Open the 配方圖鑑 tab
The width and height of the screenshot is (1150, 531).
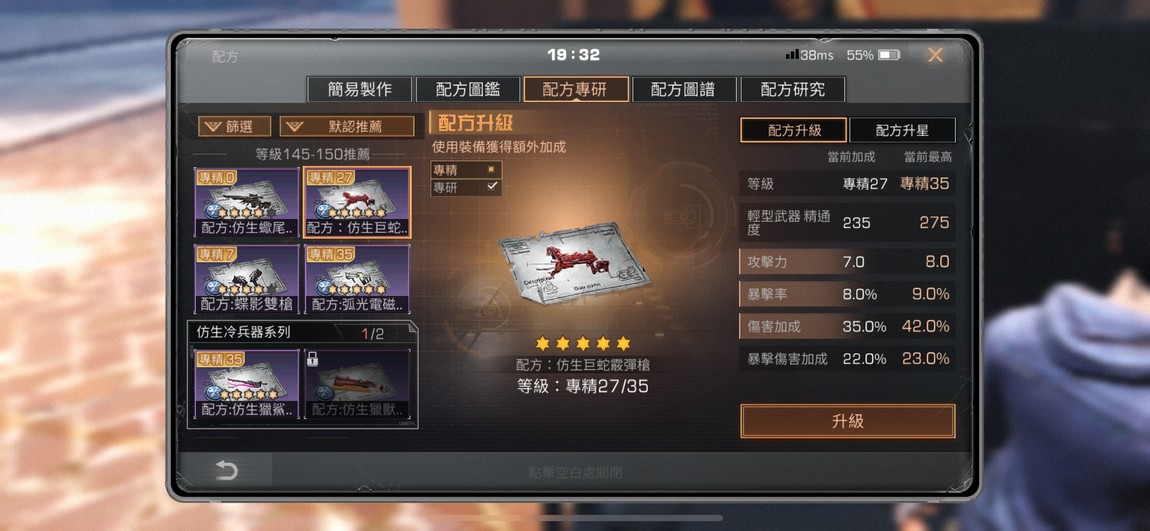[468, 89]
